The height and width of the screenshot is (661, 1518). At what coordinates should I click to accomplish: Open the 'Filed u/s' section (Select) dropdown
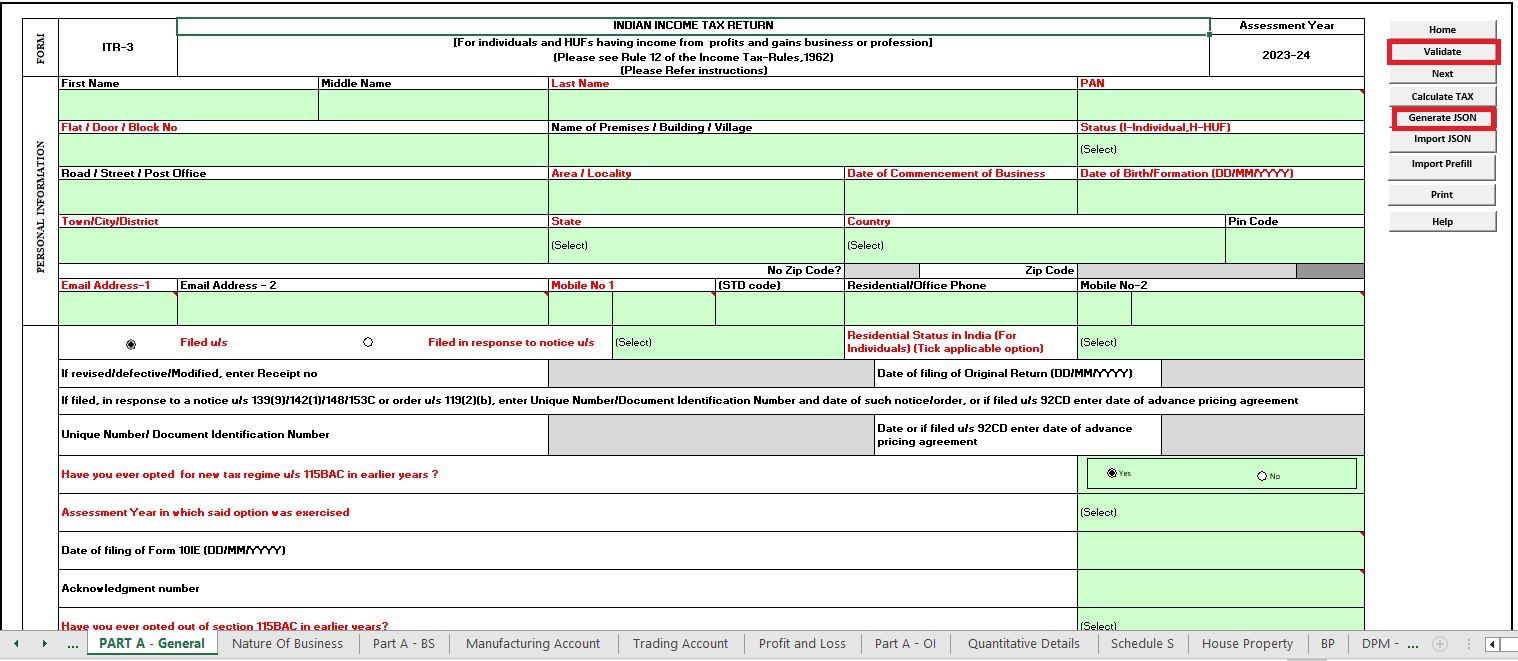pyautogui.click(x=728, y=342)
